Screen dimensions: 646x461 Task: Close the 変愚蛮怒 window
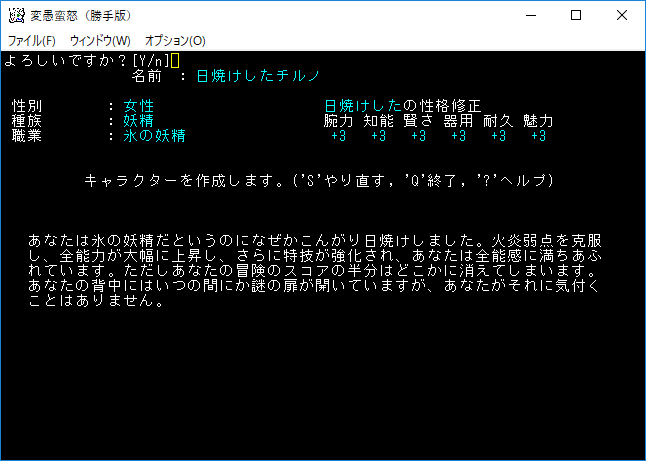pos(622,16)
